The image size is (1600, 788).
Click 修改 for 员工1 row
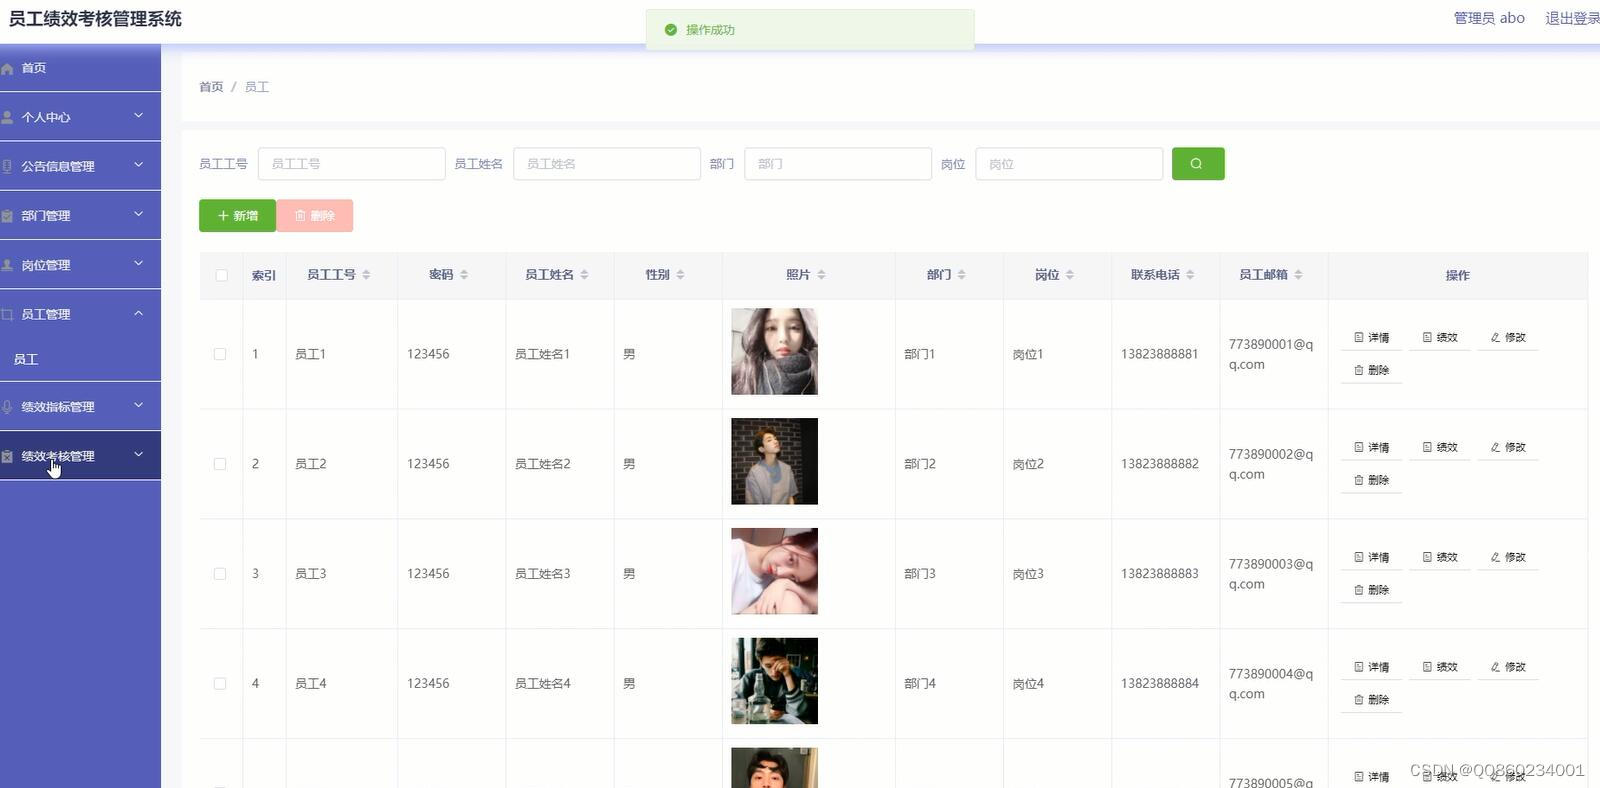point(1508,338)
